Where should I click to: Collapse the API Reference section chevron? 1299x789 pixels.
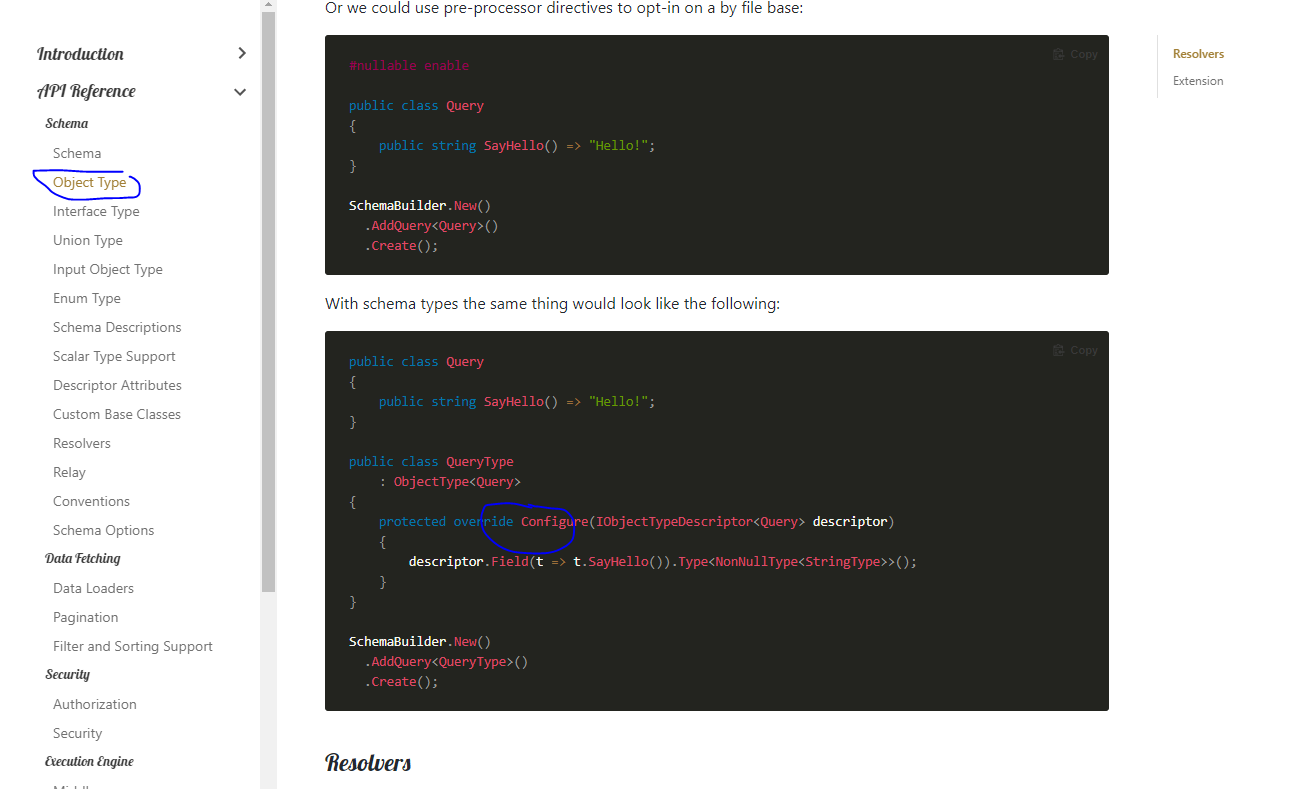click(x=240, y=91)
